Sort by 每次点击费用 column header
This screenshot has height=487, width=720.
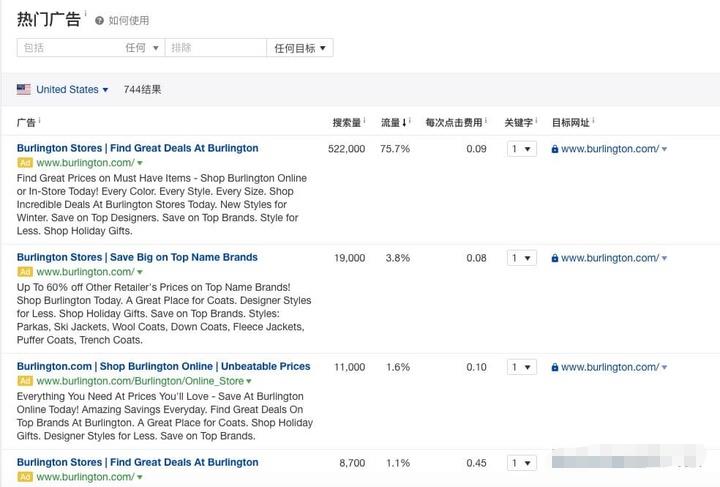click(x=454, y=123)
